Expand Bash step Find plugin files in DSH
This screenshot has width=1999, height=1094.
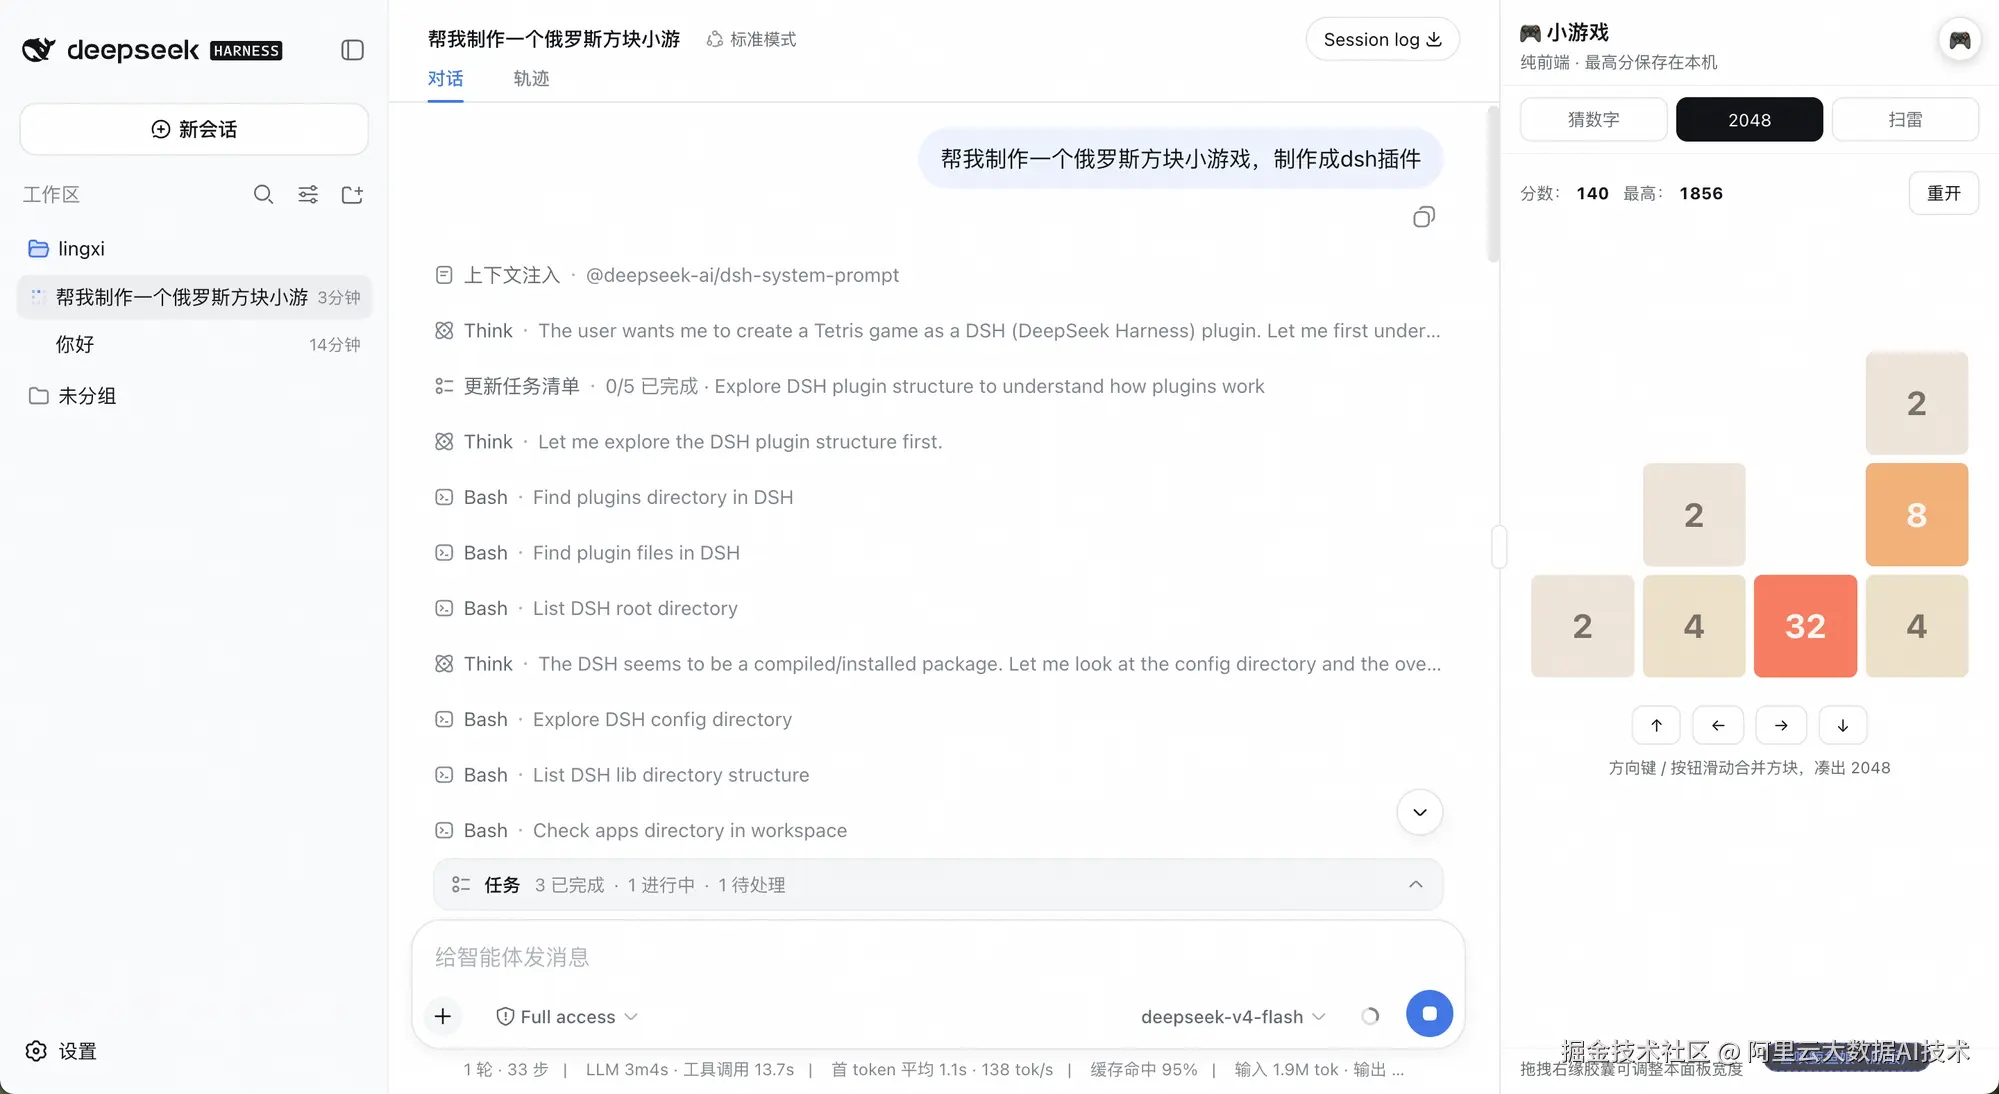pyautogui.click(x=587, y=553)
